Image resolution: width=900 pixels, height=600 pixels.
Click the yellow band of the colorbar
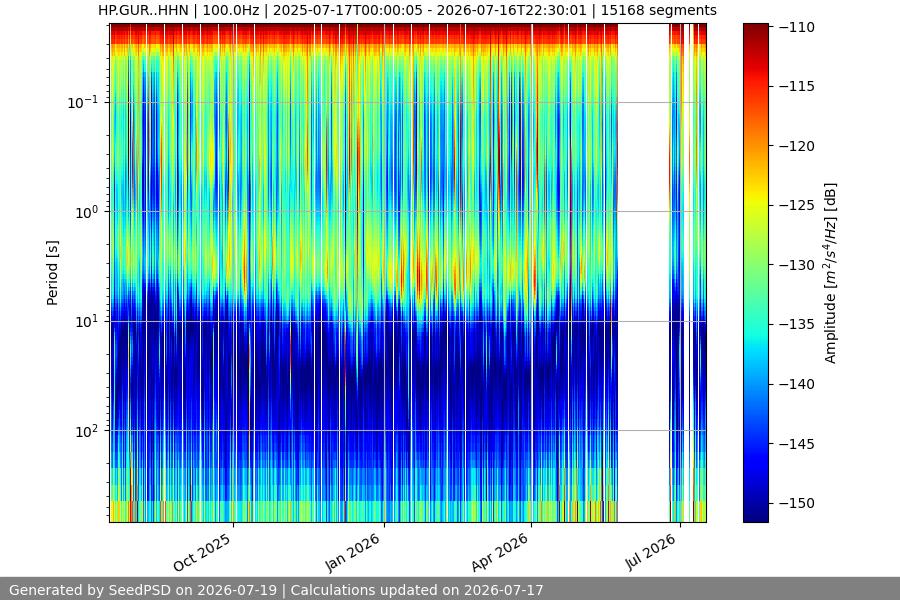[755, 199]
